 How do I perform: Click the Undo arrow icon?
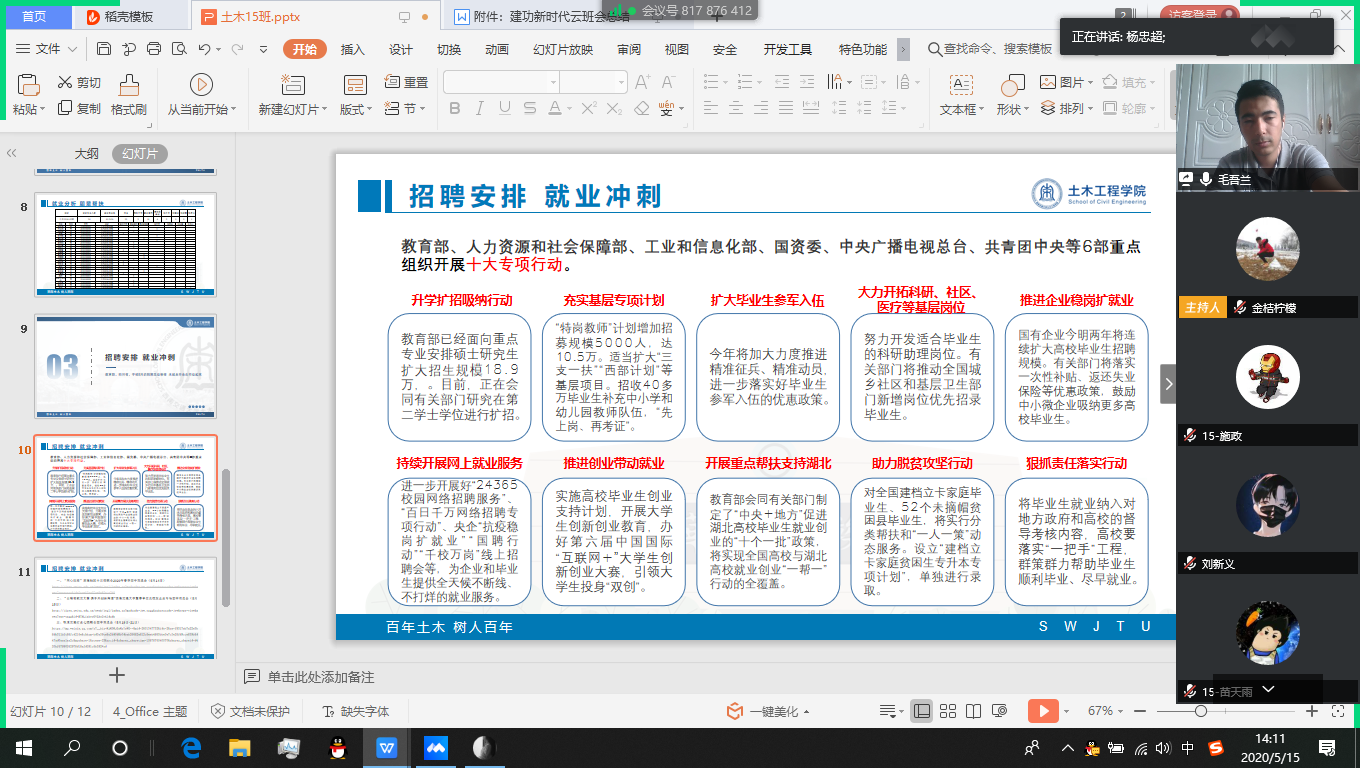[205, 49]
